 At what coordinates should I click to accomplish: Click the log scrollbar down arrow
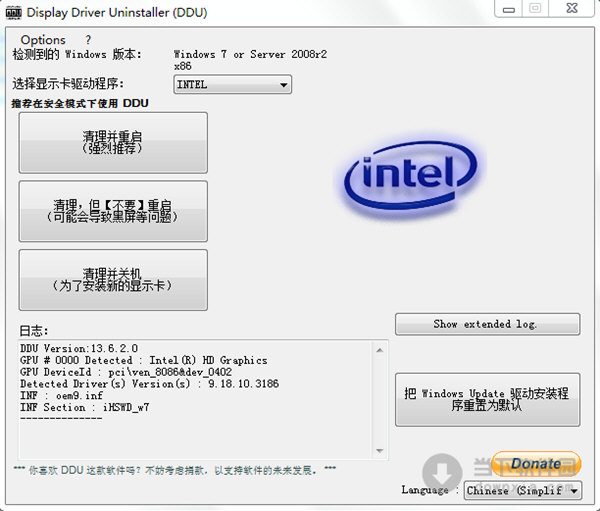point(380,451)
